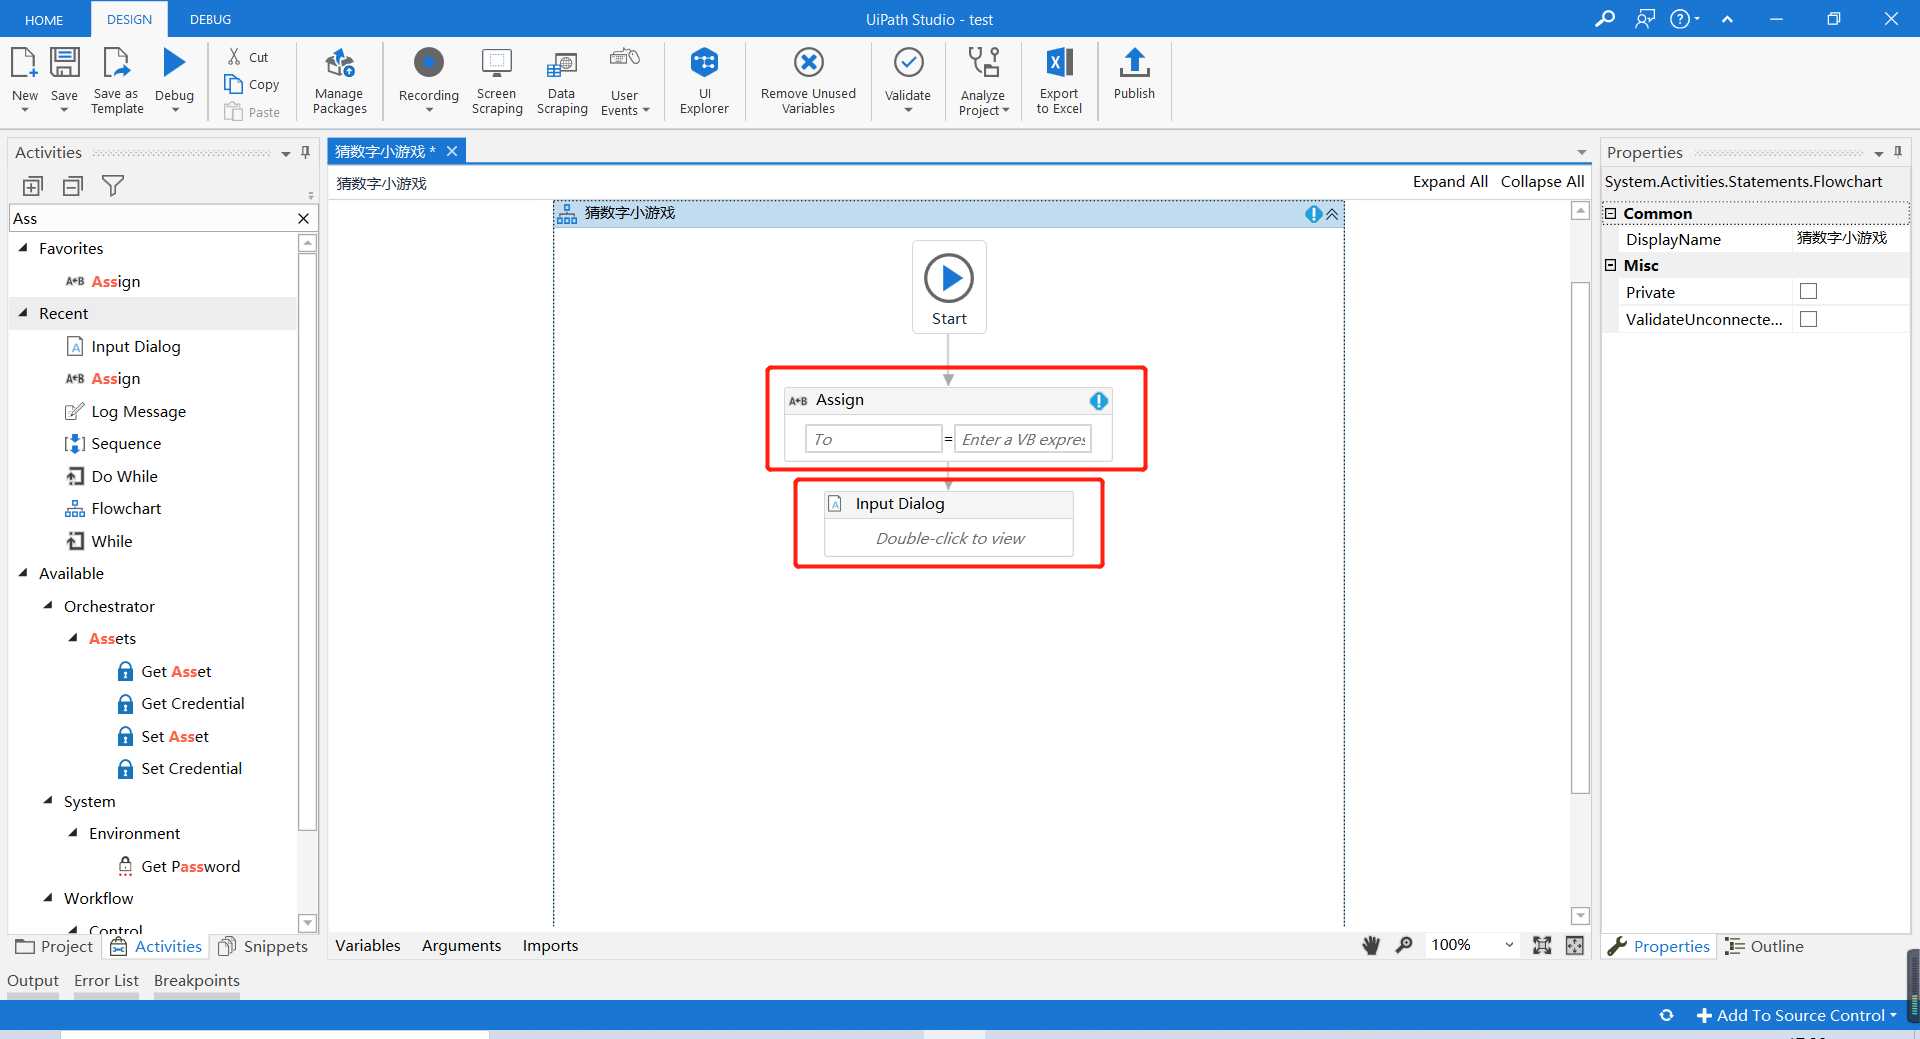Collapse the Misc property section

(1610, 265)
